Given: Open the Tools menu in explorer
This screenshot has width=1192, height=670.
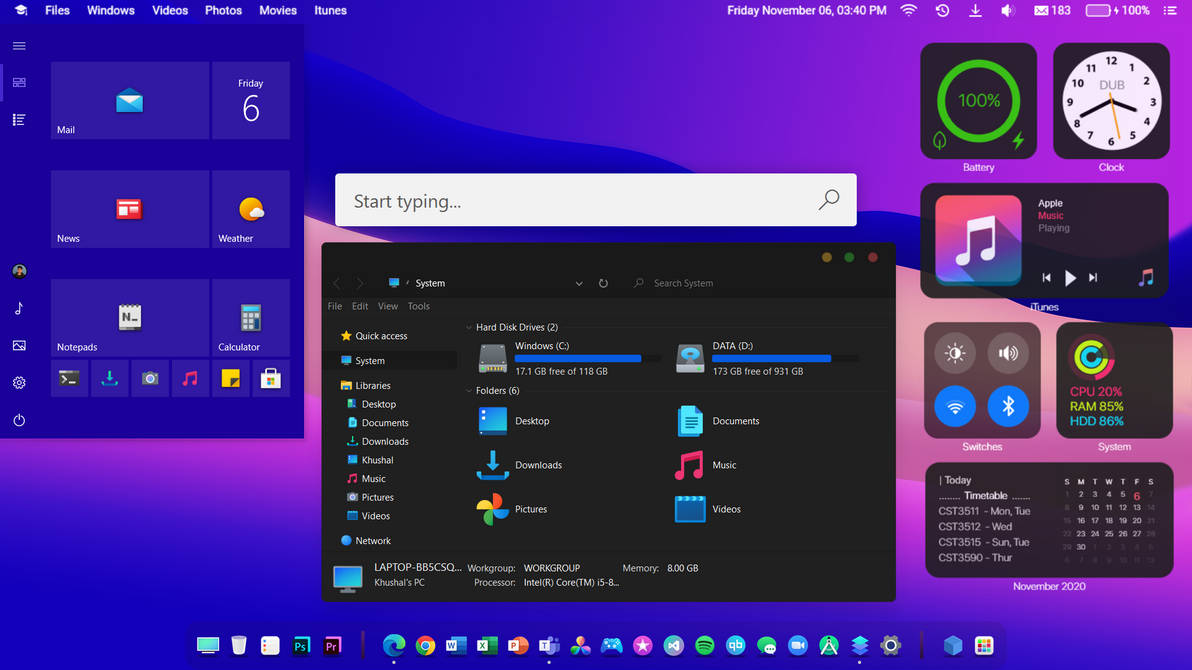Looking at the screenshot, I should tap(419, 306).
